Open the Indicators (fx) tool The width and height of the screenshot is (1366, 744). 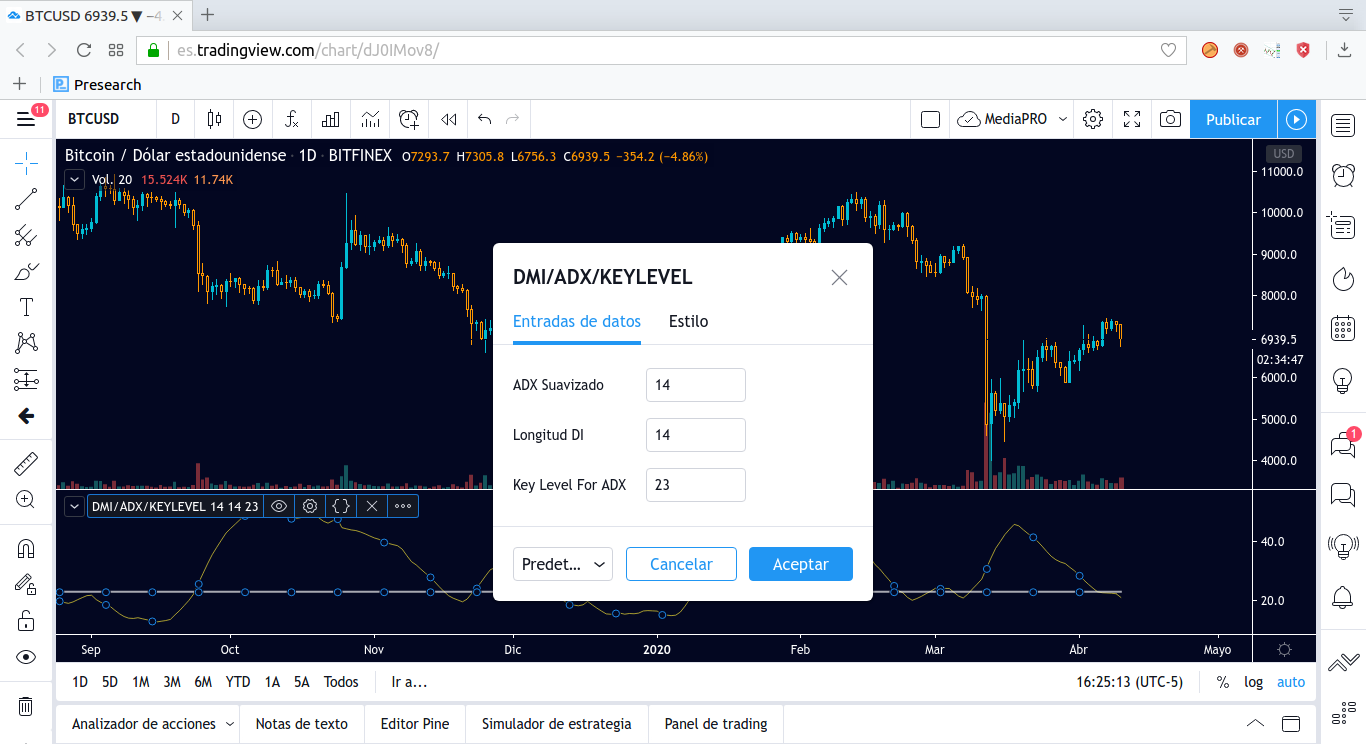point(291,119)
